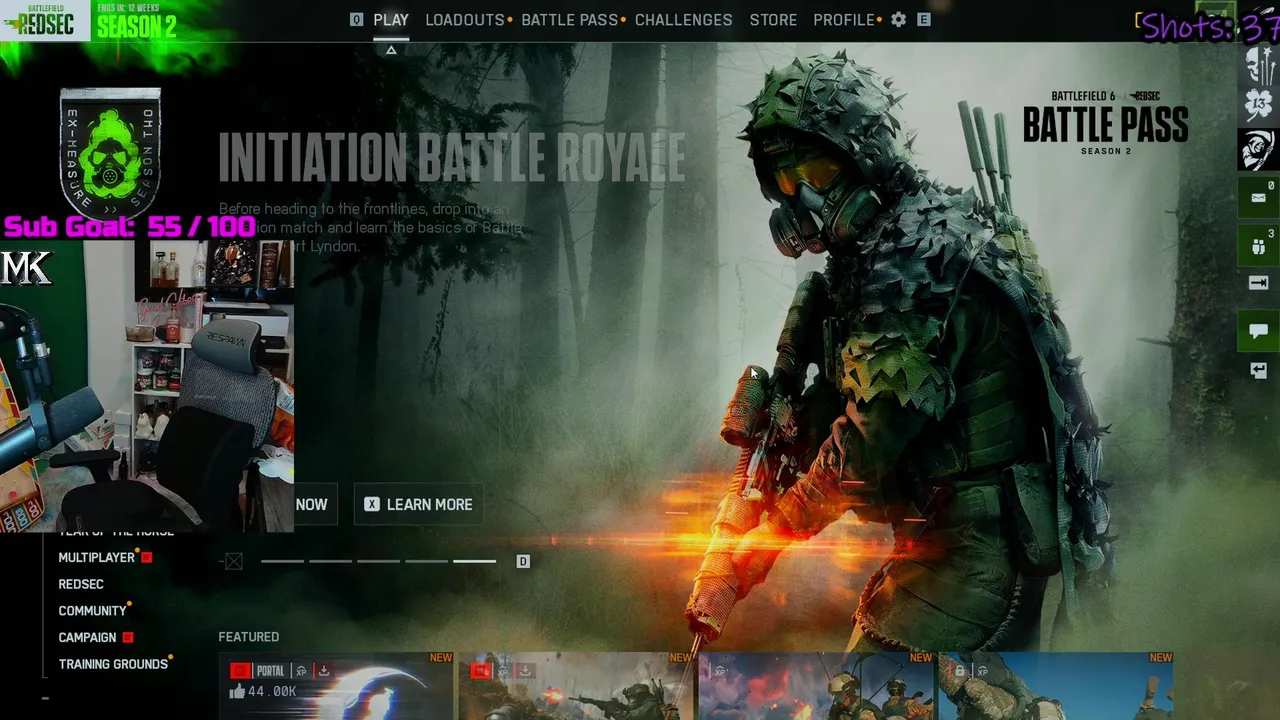Click the previous slide key icon left of the carousel bars
The width and height of the screenshot is (1280, 720).
pos(234,562)
